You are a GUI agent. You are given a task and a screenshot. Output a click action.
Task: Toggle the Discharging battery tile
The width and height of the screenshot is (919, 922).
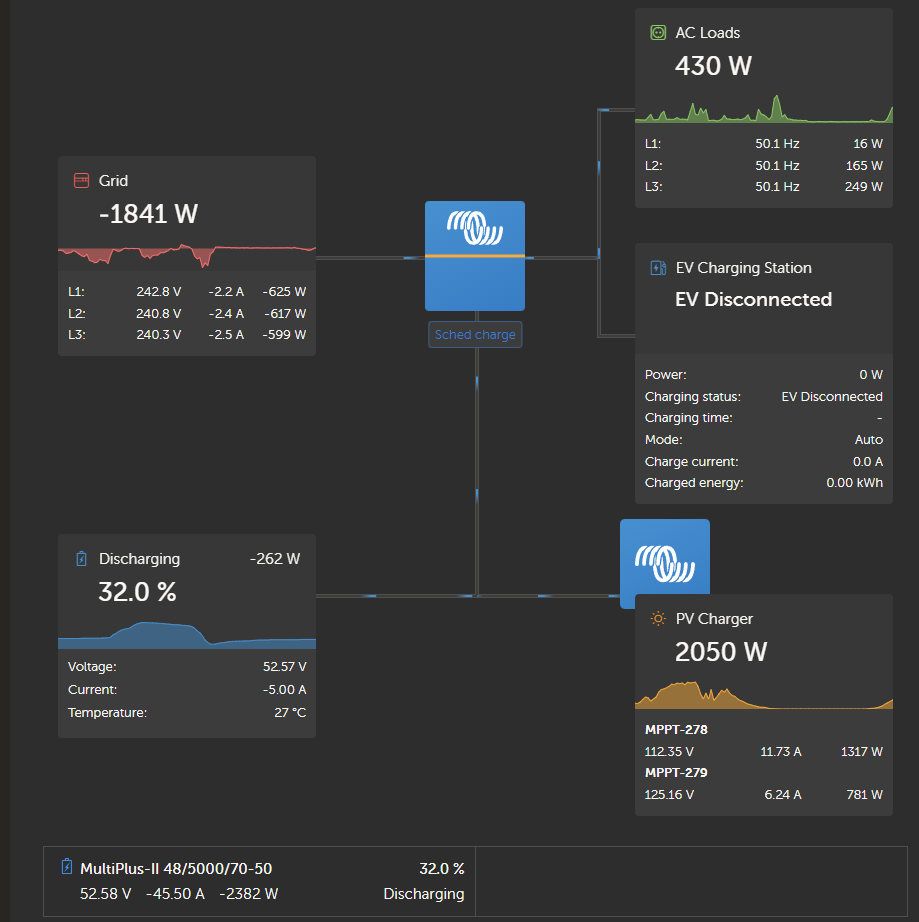pyautogui.click(x=186, y=591)
